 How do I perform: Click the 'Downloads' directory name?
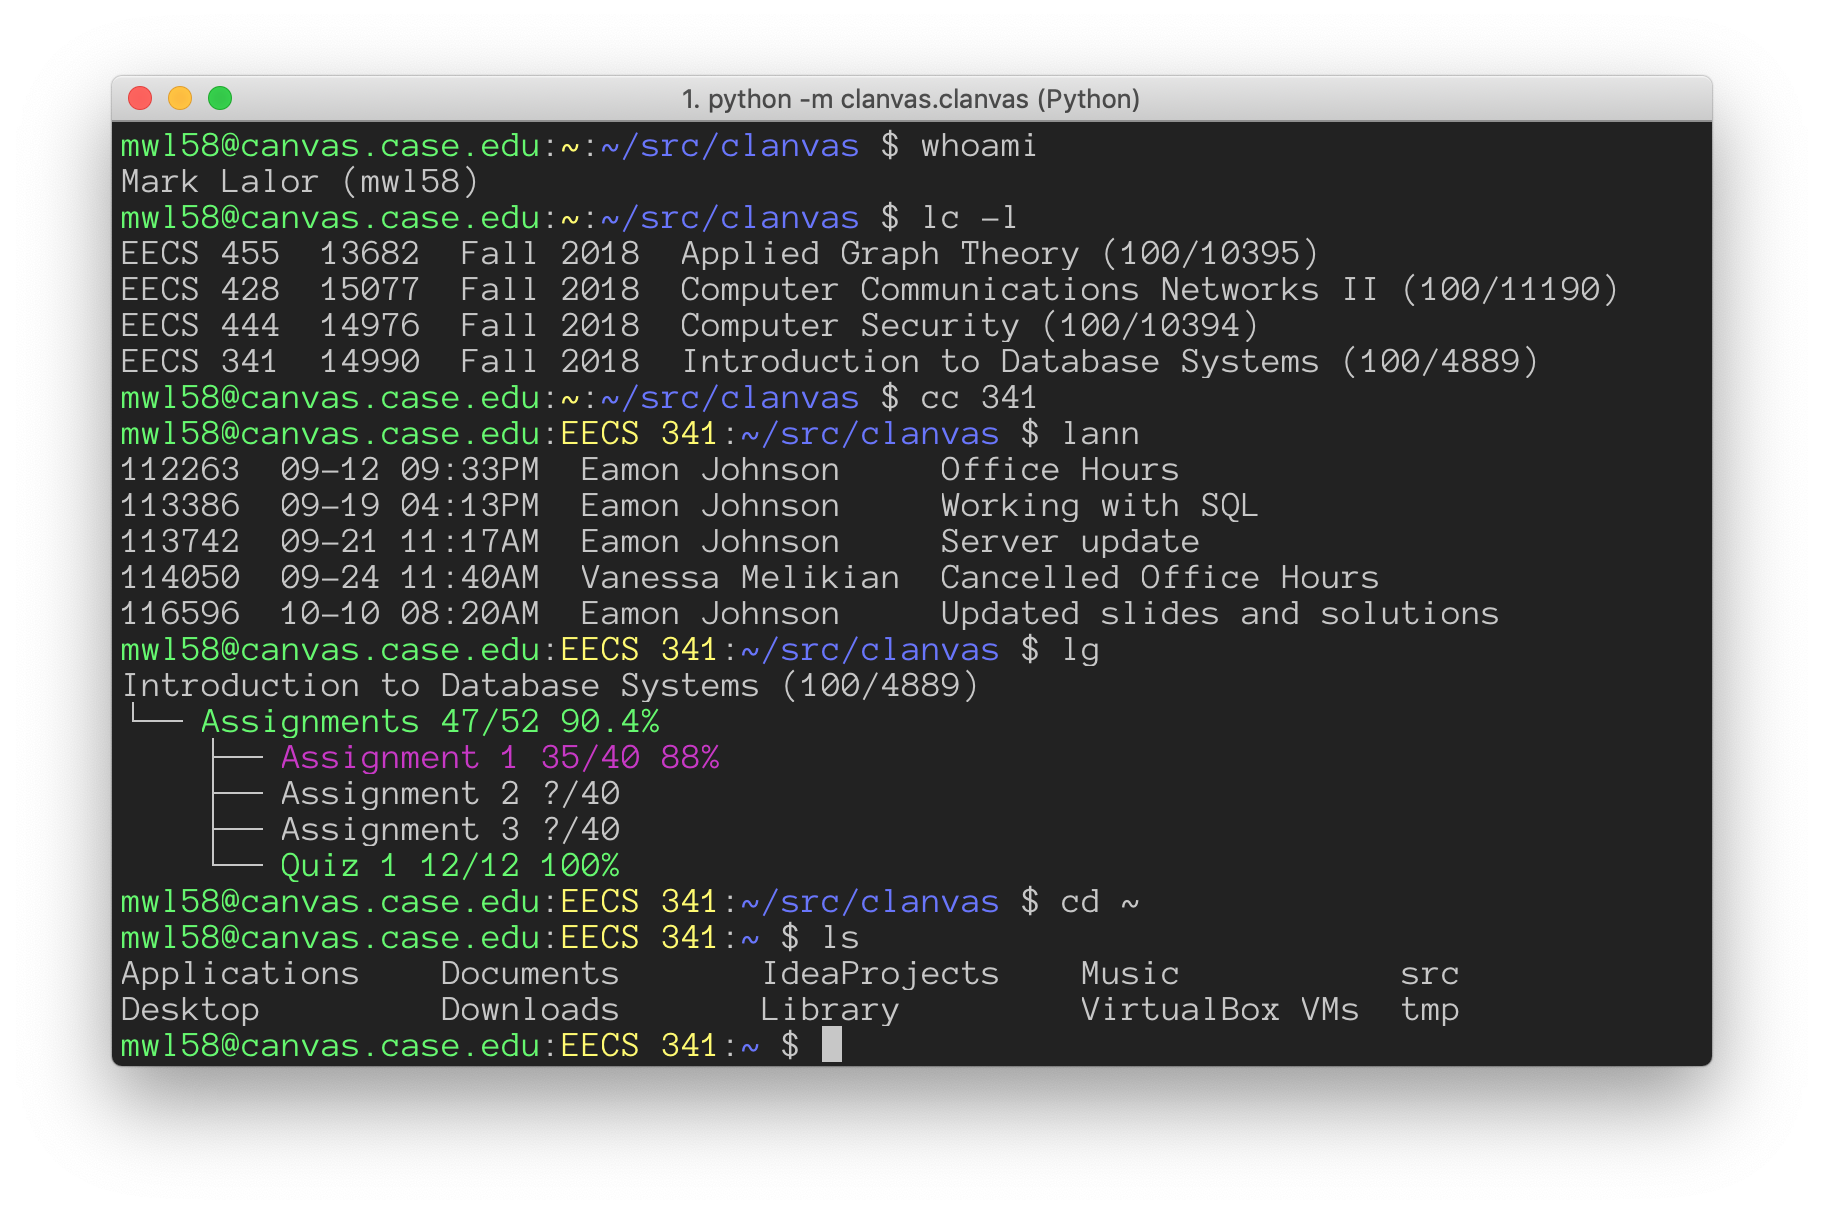pyautogui.click(x=530, y=1010)
